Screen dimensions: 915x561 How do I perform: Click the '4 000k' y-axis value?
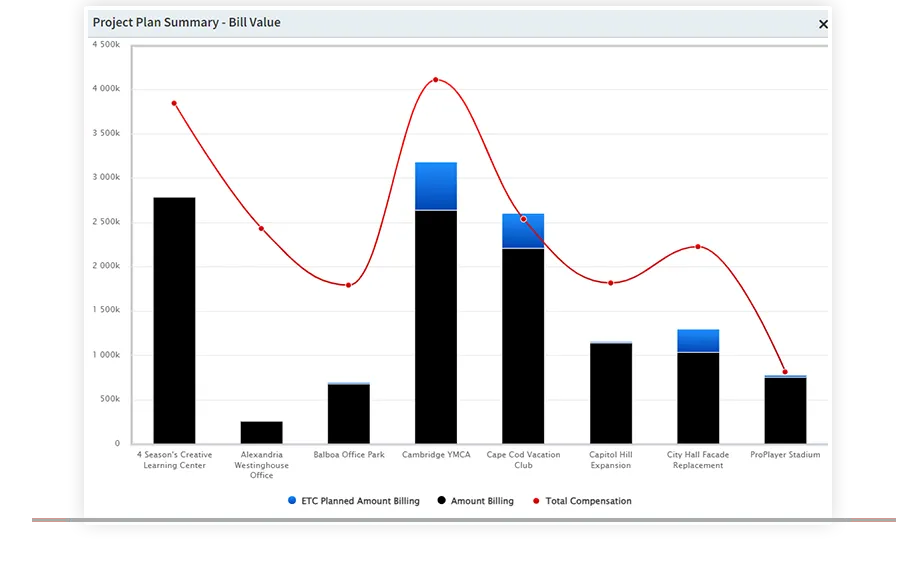click(x=106, y=89)
